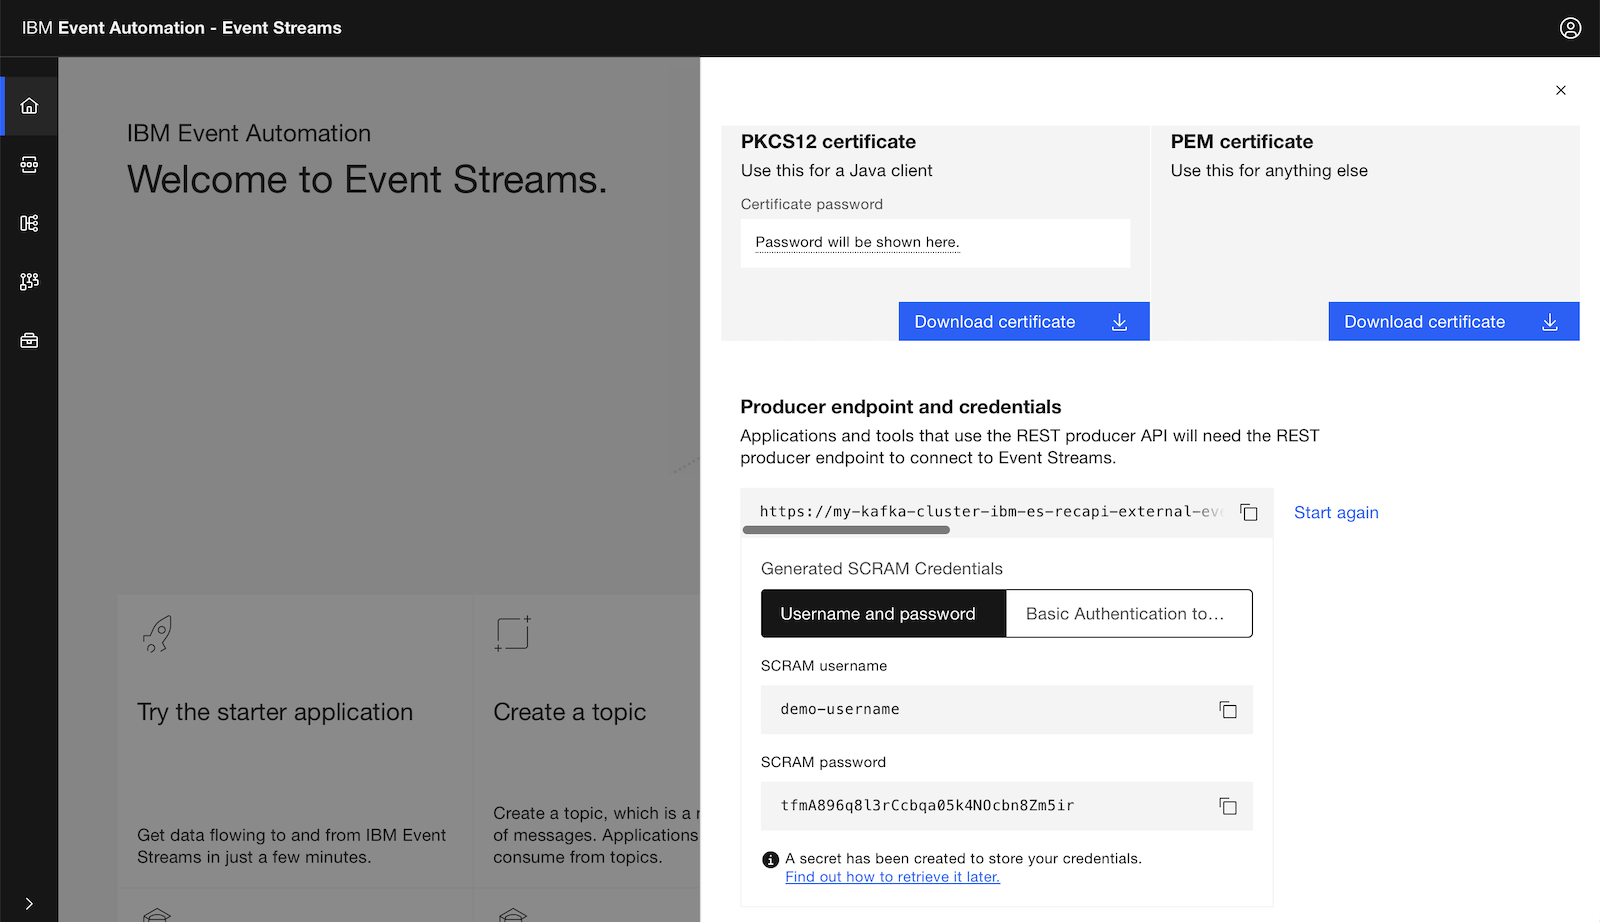Screen dimensions: 1600x922
Task: Open the Consumer groups sidebar icon
Action: (x=29, y=282)
